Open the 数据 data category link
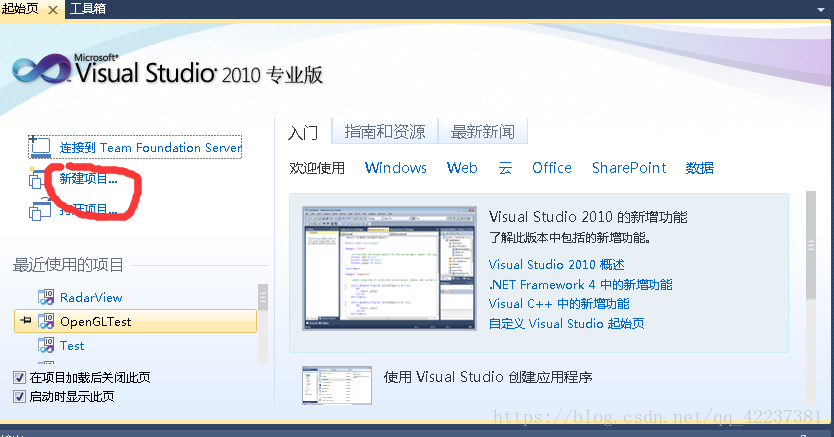834x437 pixels. coord(699,168)
